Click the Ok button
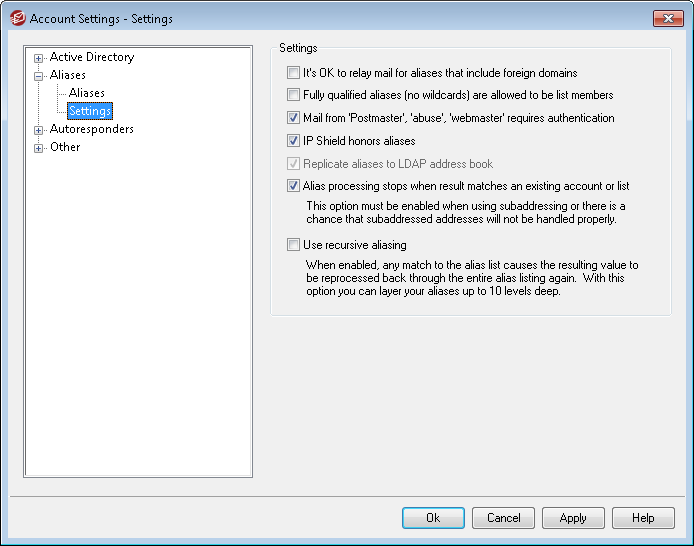The width and height of the screenshot is (694, 546). point(433,518)
